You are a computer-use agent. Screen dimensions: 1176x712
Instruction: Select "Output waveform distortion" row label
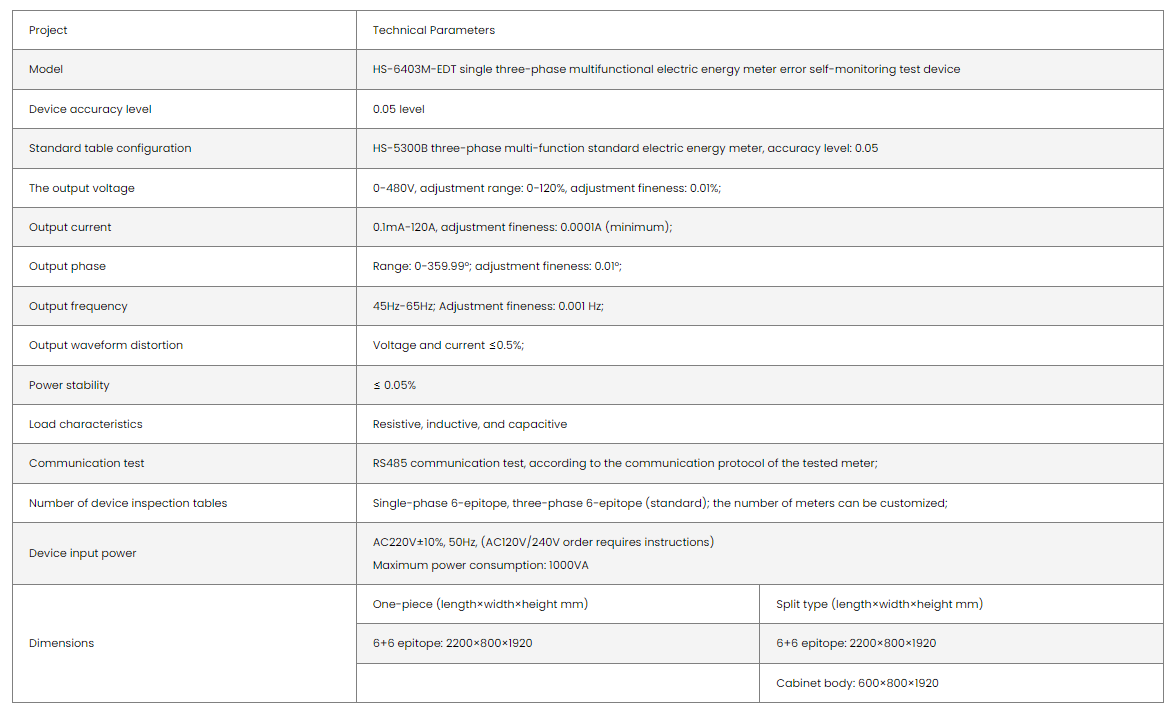[x=106, y=345]
